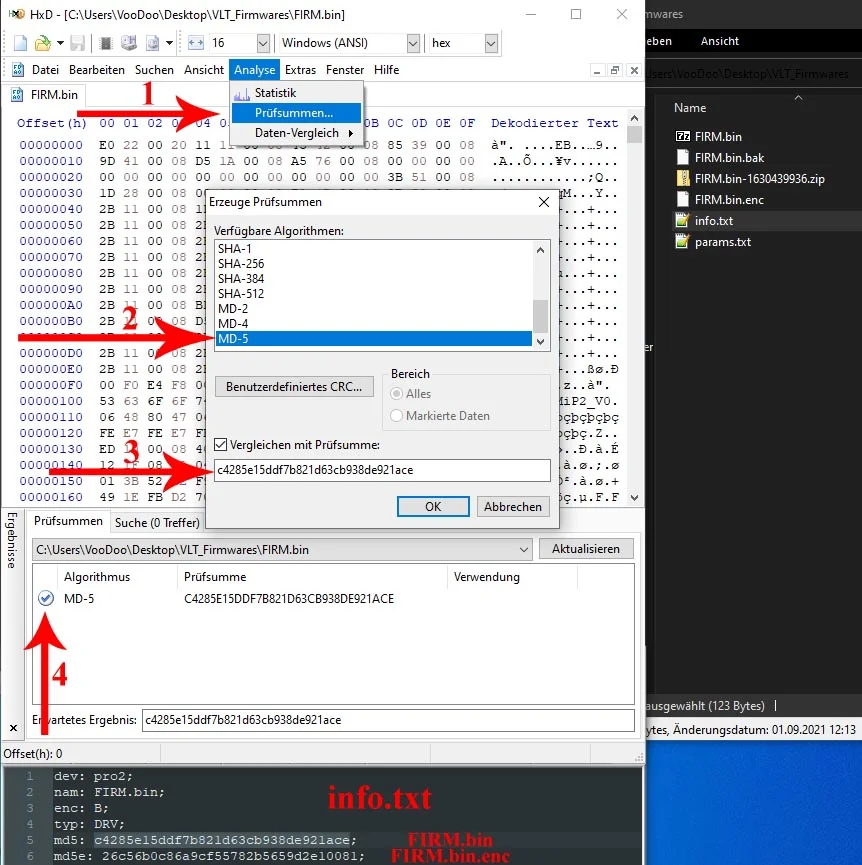Screen dimensions: 862x865
Task: Select the Markierte Daten radio option
Action: 397,415
